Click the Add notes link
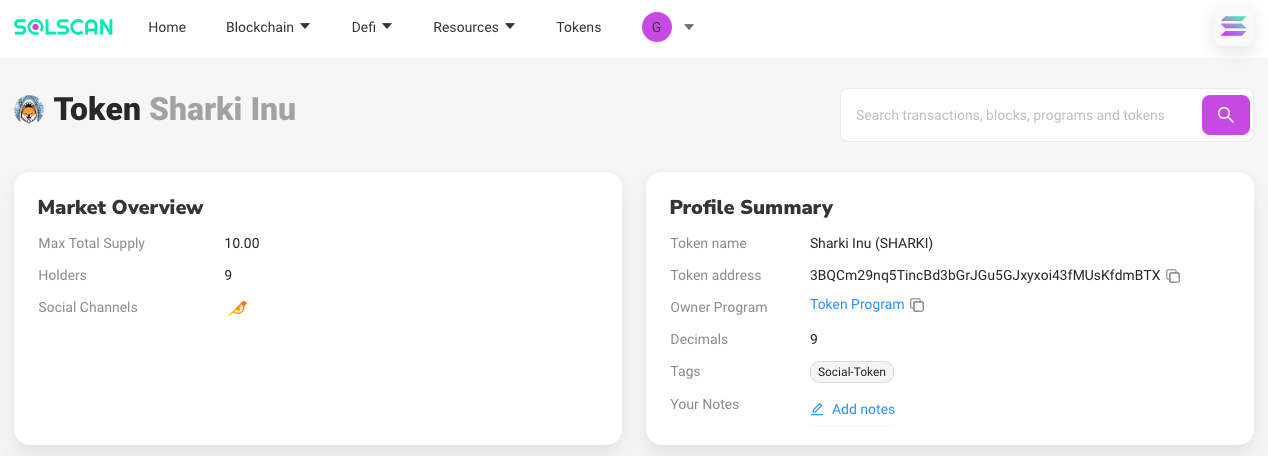Image resolution: width=1268 pixels, height=456 pixels. point(863,409)
